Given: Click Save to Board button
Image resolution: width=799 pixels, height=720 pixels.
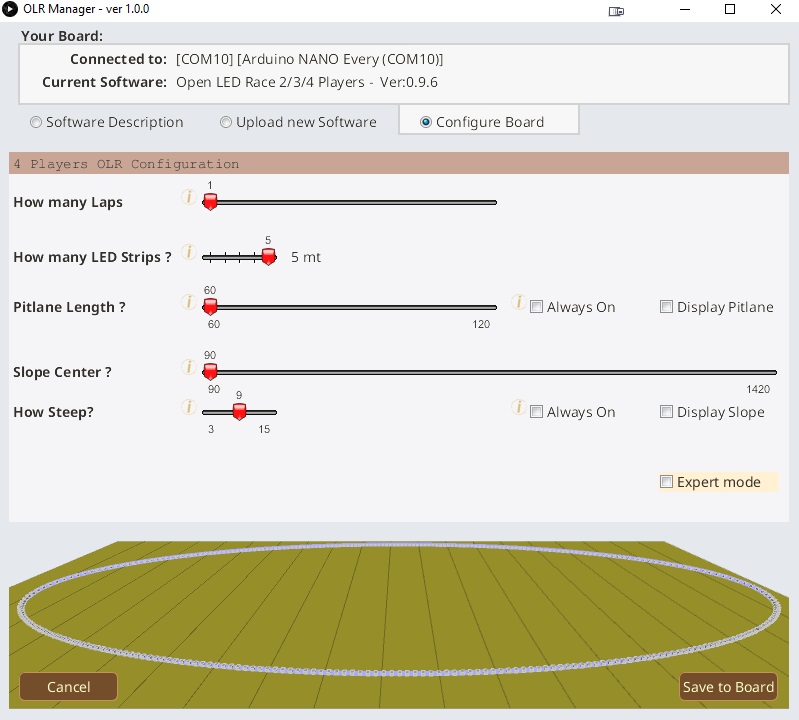Looking at the screenshot, I should (x=728, y=686).
